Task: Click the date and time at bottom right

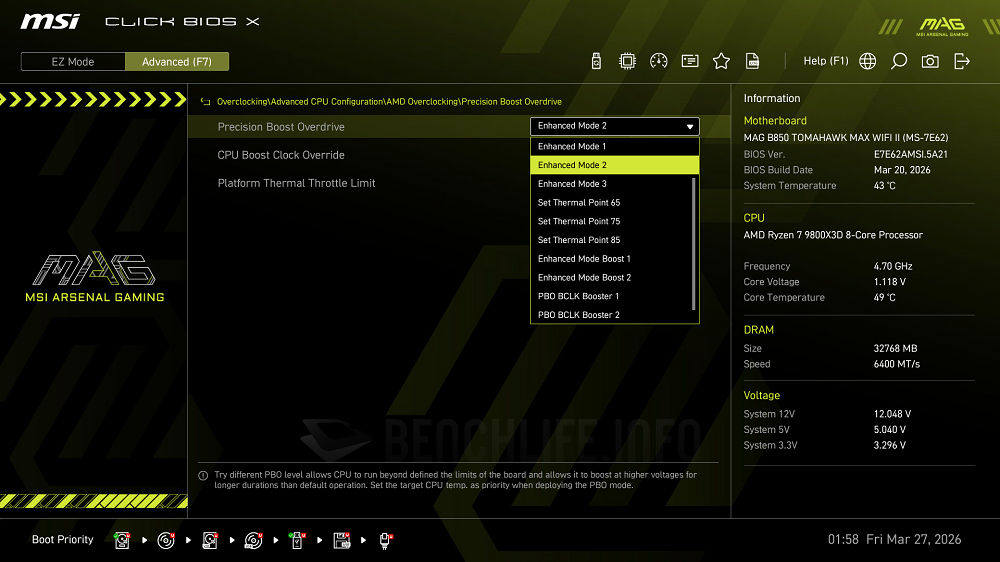Action: coord(894,540)
